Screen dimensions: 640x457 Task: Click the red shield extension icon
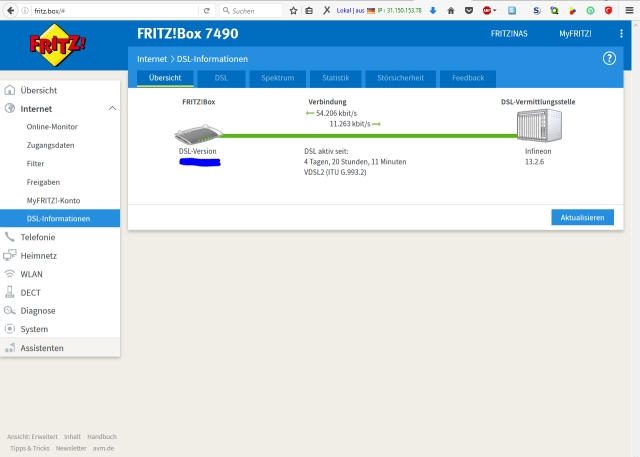coord(608,11)
